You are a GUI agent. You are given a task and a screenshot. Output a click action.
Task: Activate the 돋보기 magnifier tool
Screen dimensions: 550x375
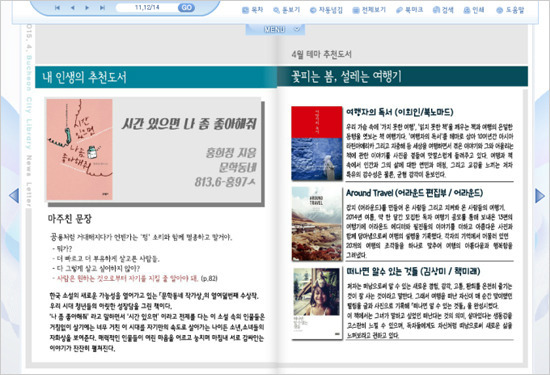coord(287,10)
